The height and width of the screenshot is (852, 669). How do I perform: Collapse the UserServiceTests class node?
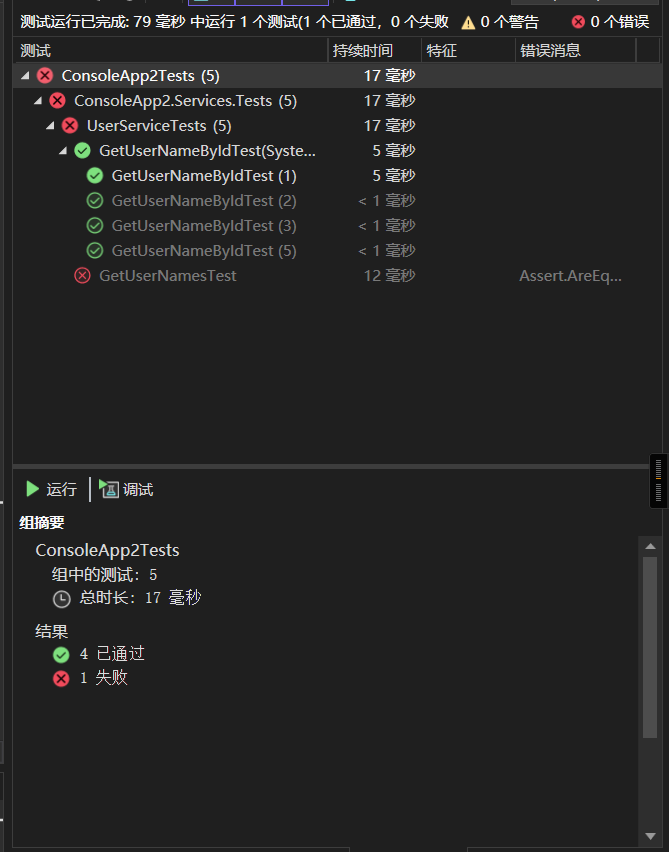tap(50, 126)
